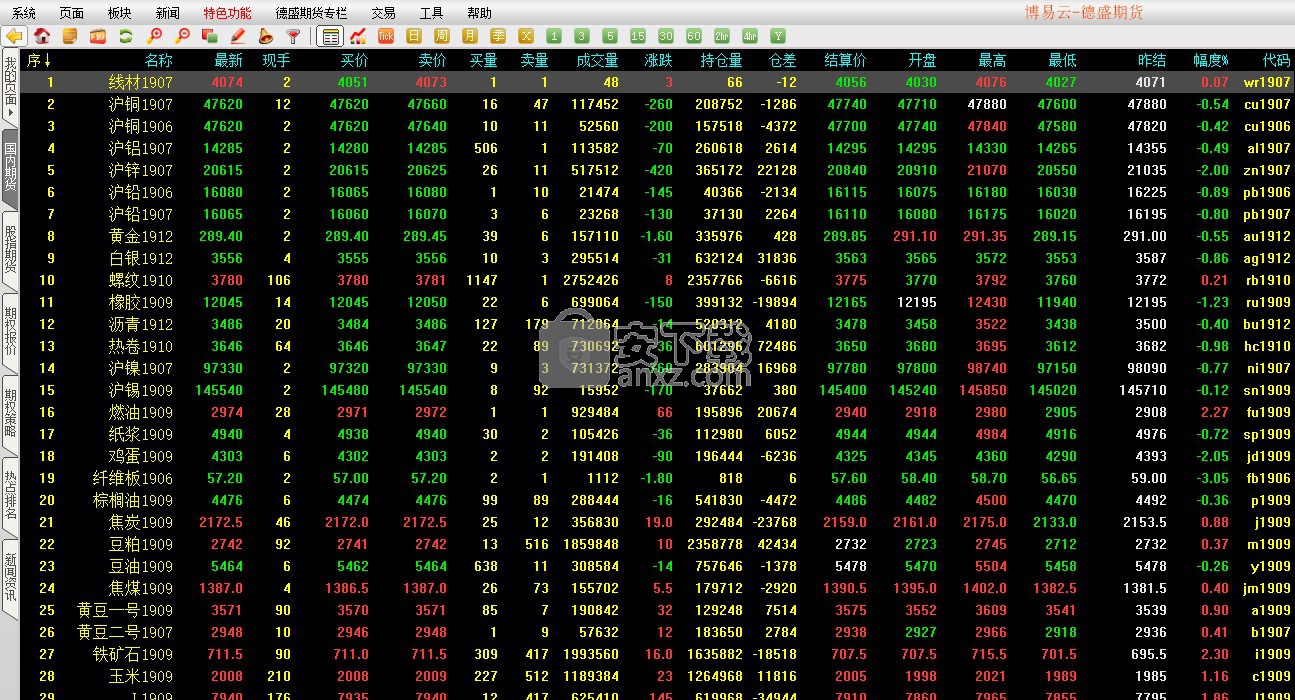The image size is (1295, 700).
Task: Sort by 最新 column header
Action: pos(228,60)
